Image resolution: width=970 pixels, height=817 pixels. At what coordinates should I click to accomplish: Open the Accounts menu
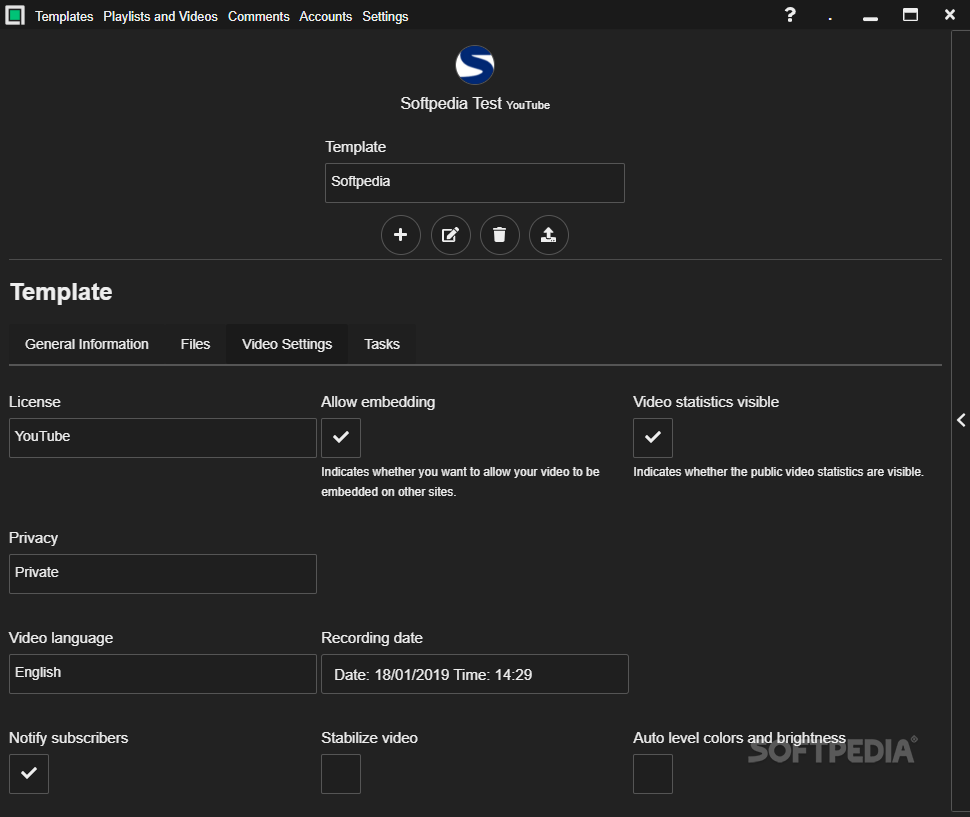[x=325, y=16]
